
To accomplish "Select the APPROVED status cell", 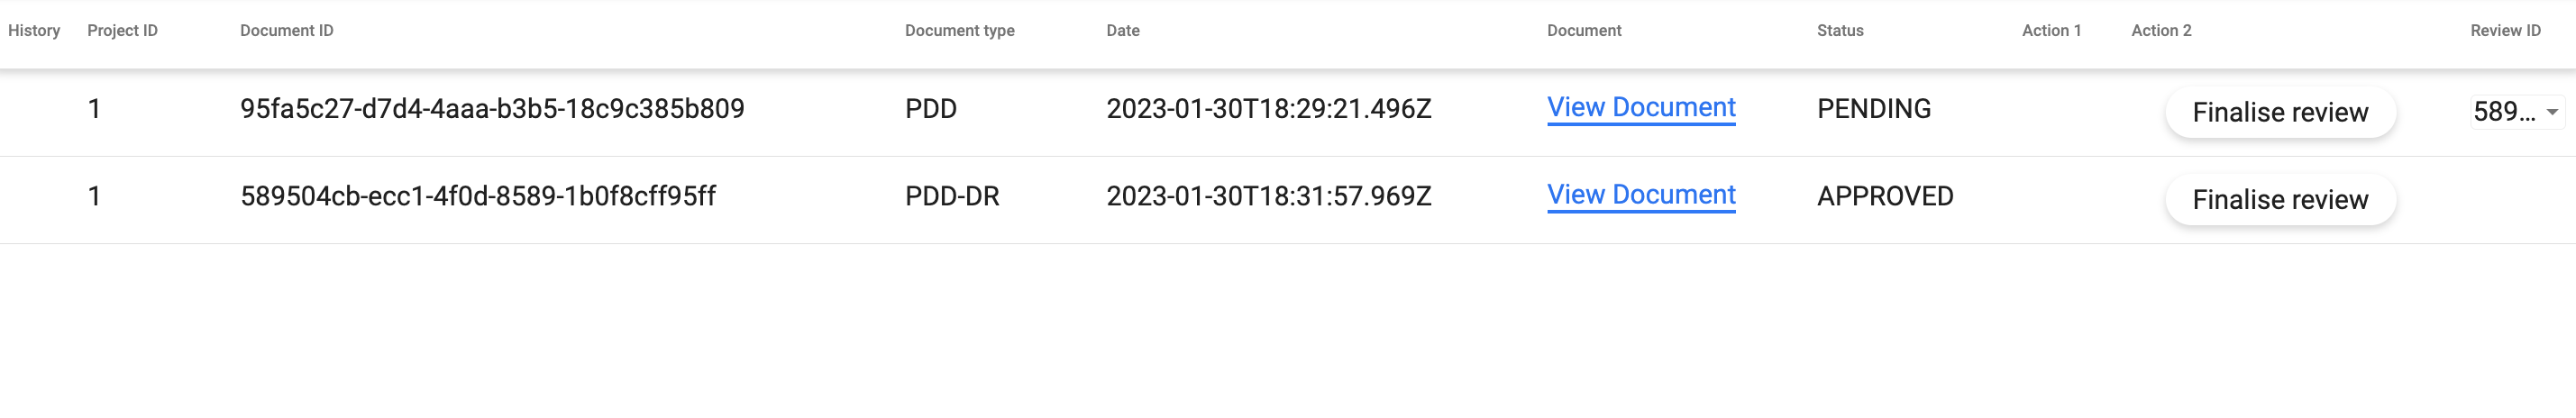I will (1885, 196).
